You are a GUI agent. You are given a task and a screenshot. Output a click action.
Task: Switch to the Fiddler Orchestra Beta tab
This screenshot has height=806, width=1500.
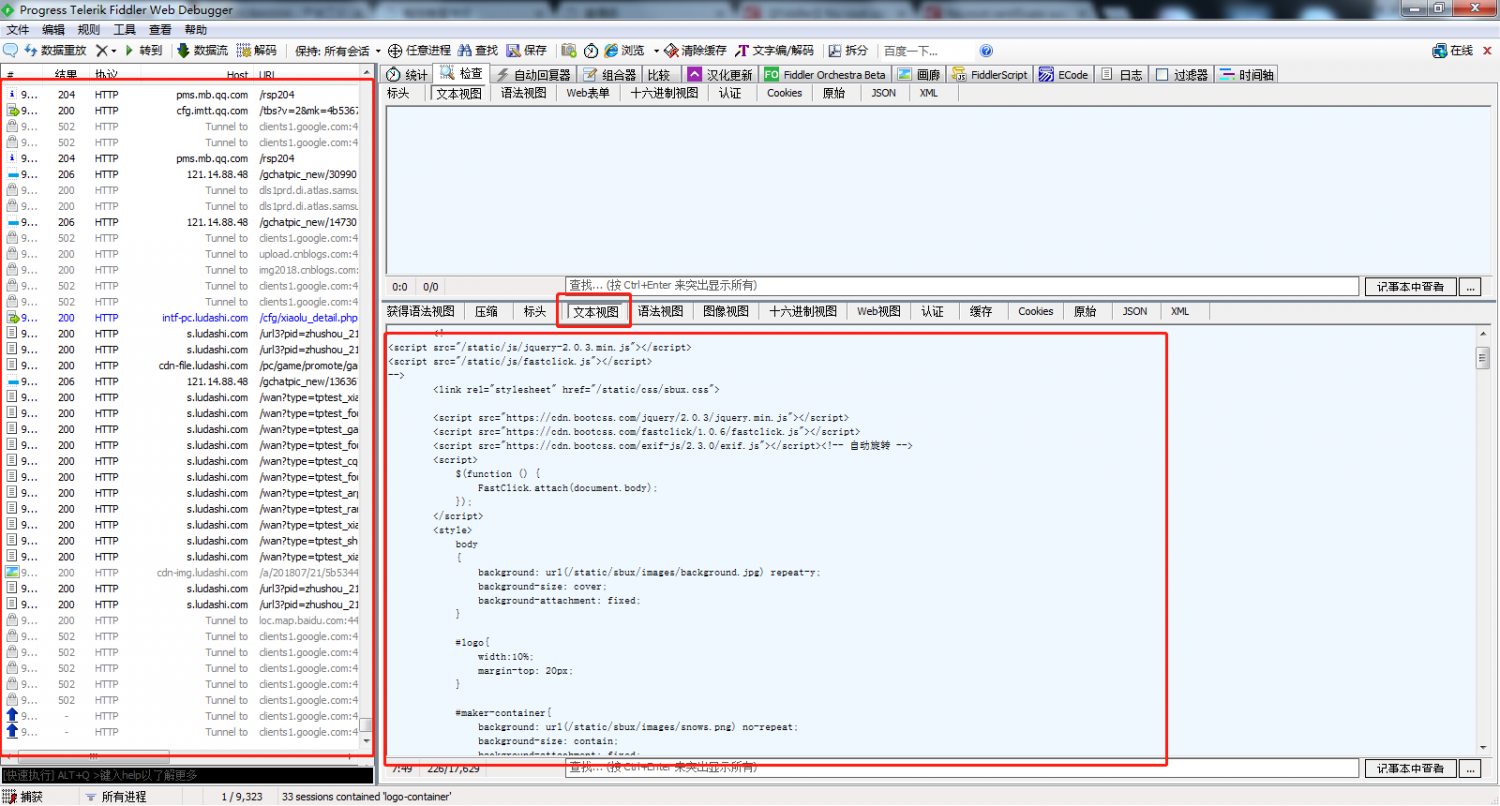(825, 75)
